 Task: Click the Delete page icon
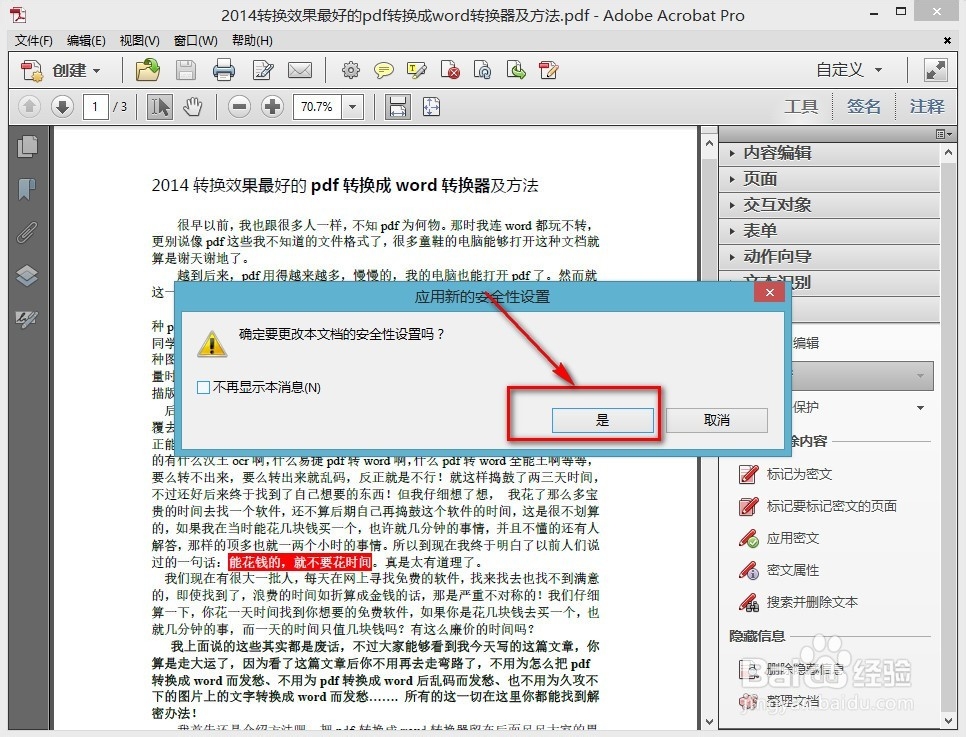[x=450, y=70]
